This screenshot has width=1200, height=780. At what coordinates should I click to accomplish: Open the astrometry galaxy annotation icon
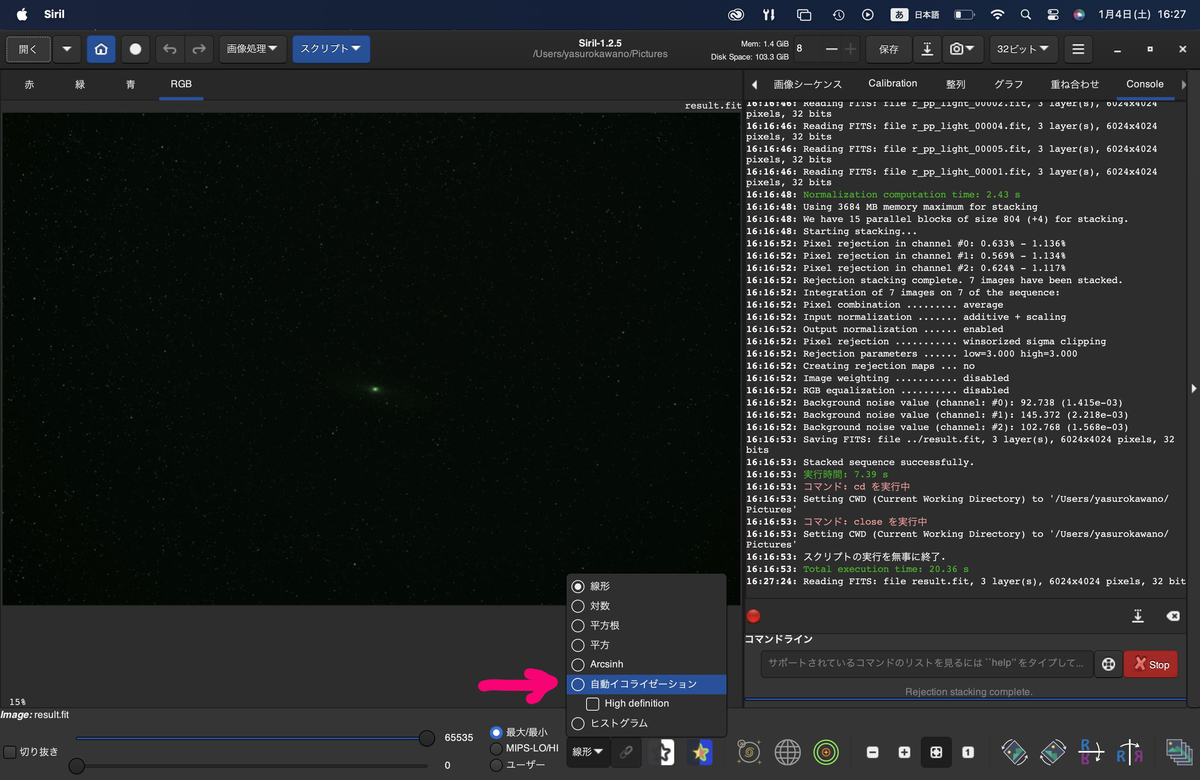tap(749, 752)
